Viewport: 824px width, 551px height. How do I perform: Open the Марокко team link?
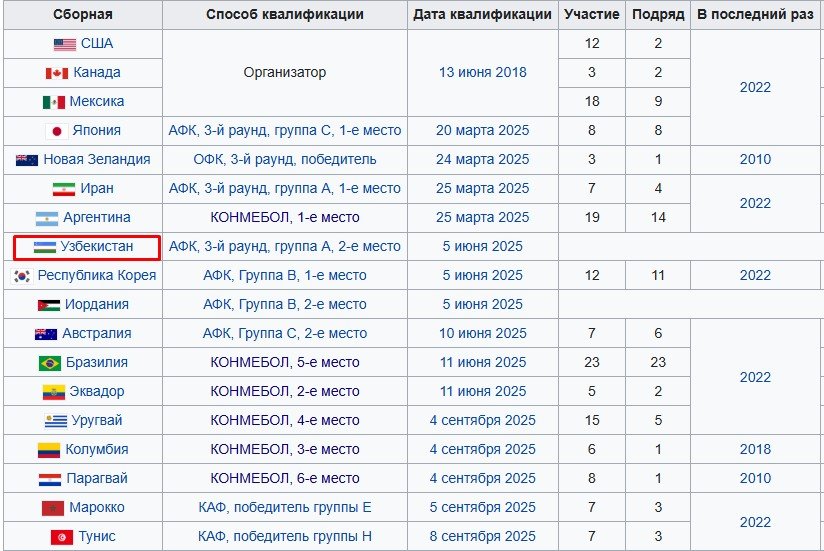97,507
